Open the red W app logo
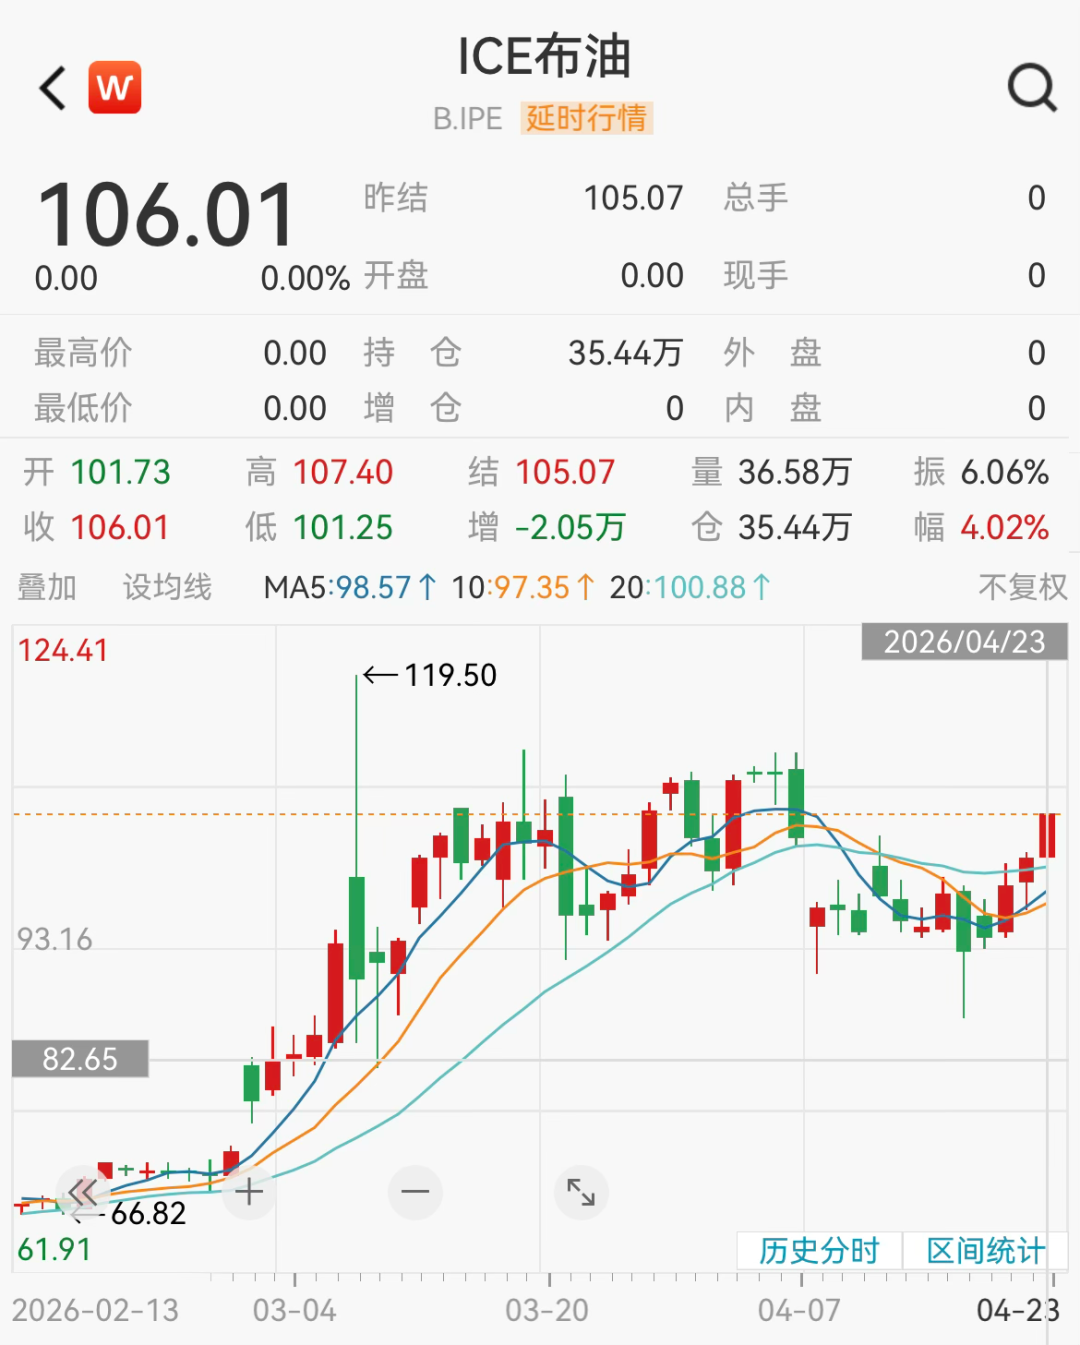This screenshot has width=1080, height=1345. click(115, 88)
